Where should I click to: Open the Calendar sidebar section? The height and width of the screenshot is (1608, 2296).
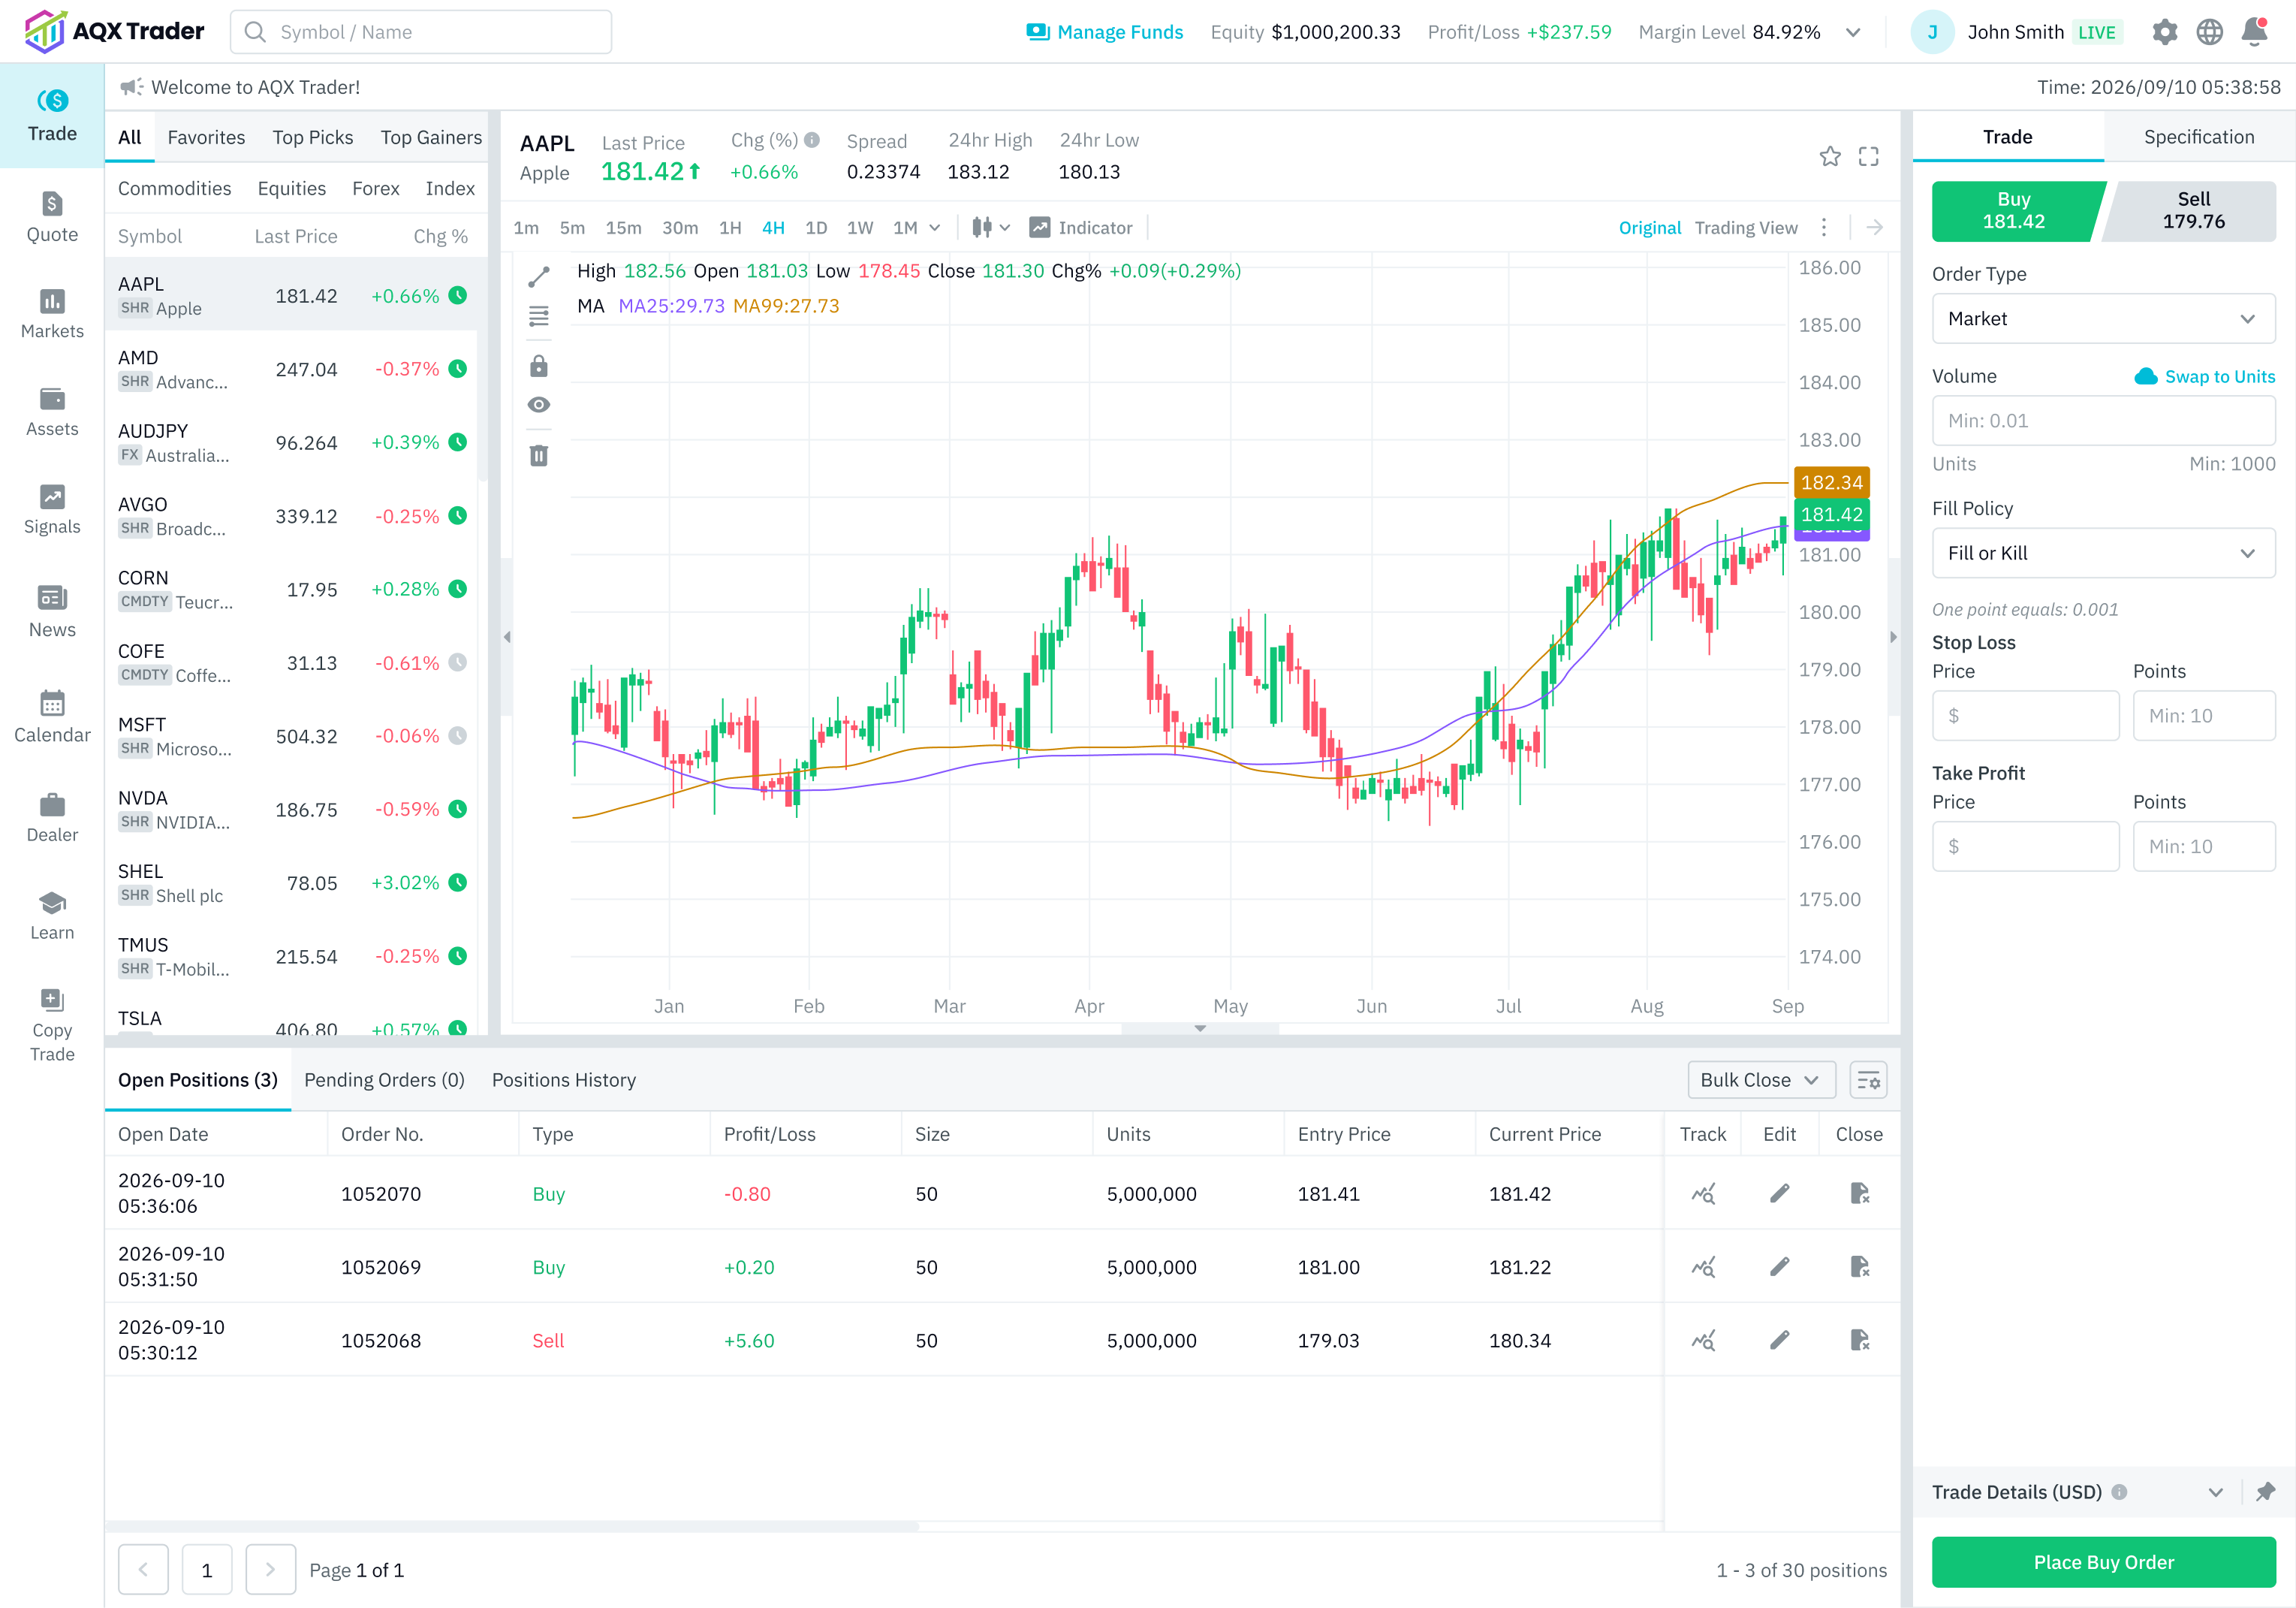[x=52, y=716]
